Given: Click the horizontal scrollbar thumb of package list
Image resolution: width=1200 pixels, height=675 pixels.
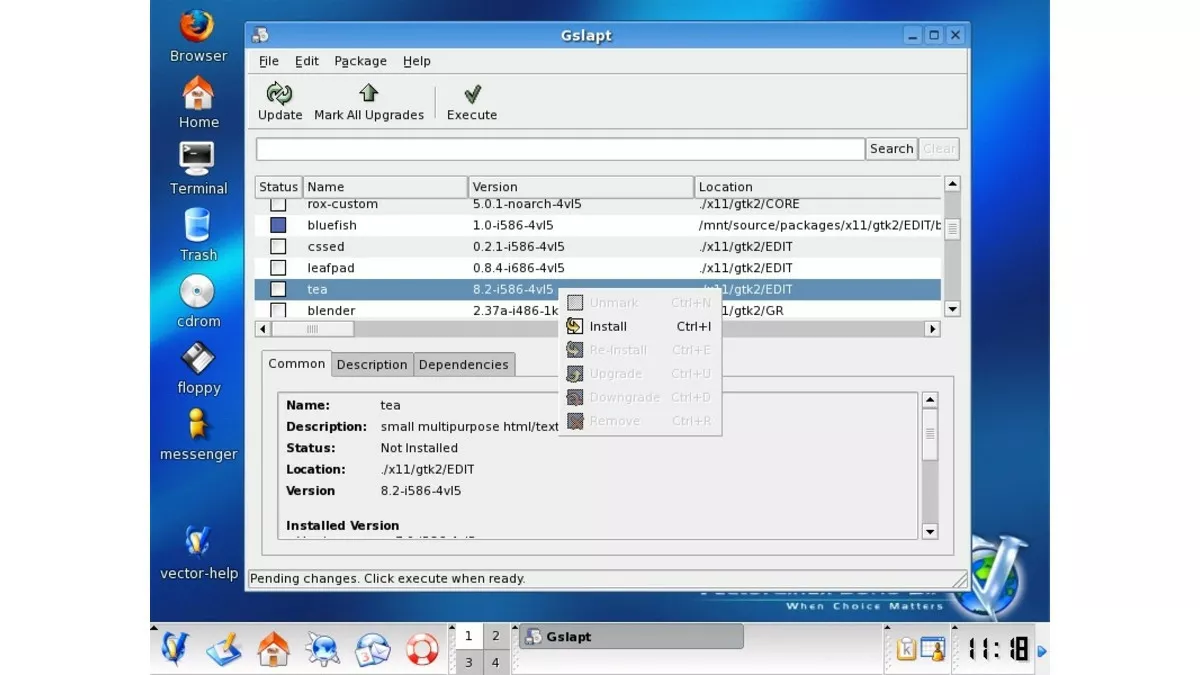Looking at the screenshot, I should click(312, 329).
